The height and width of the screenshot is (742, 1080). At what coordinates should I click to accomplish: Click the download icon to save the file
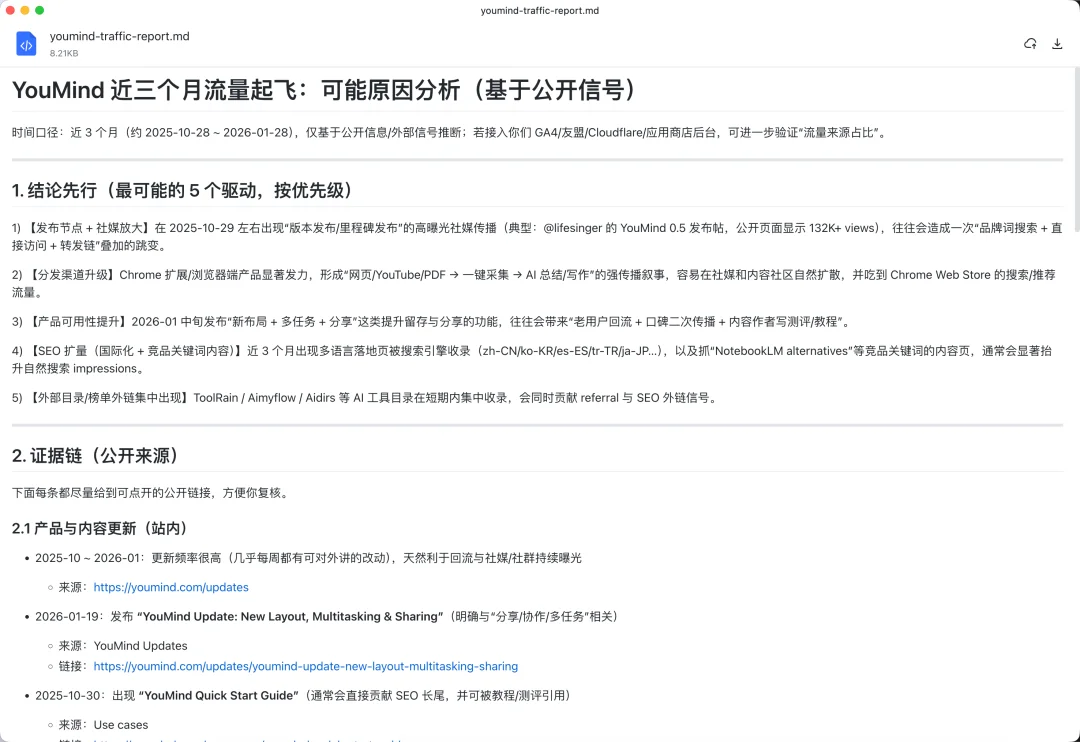point(1057,44)
